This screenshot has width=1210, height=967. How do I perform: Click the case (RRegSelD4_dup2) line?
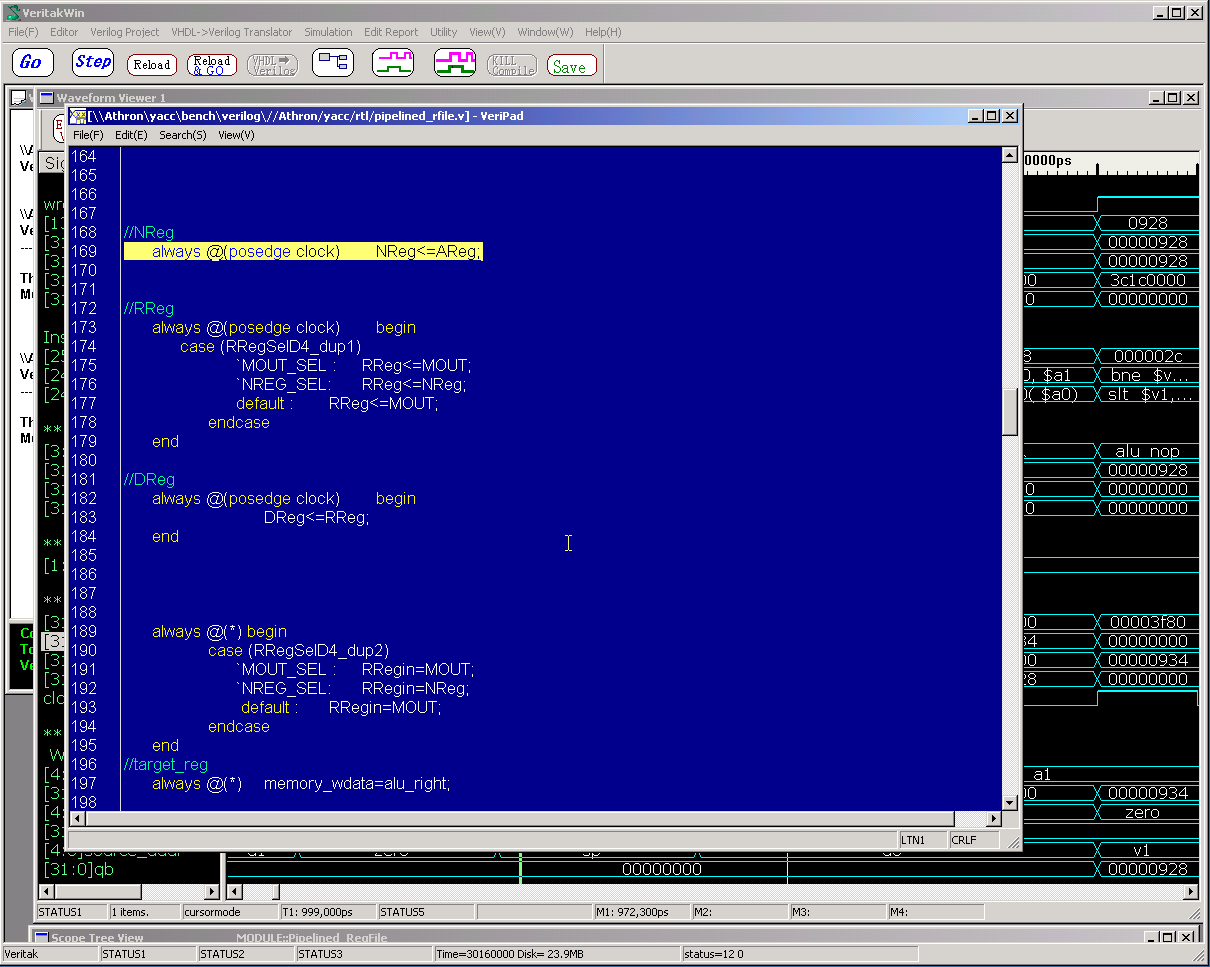coord(298,650)
